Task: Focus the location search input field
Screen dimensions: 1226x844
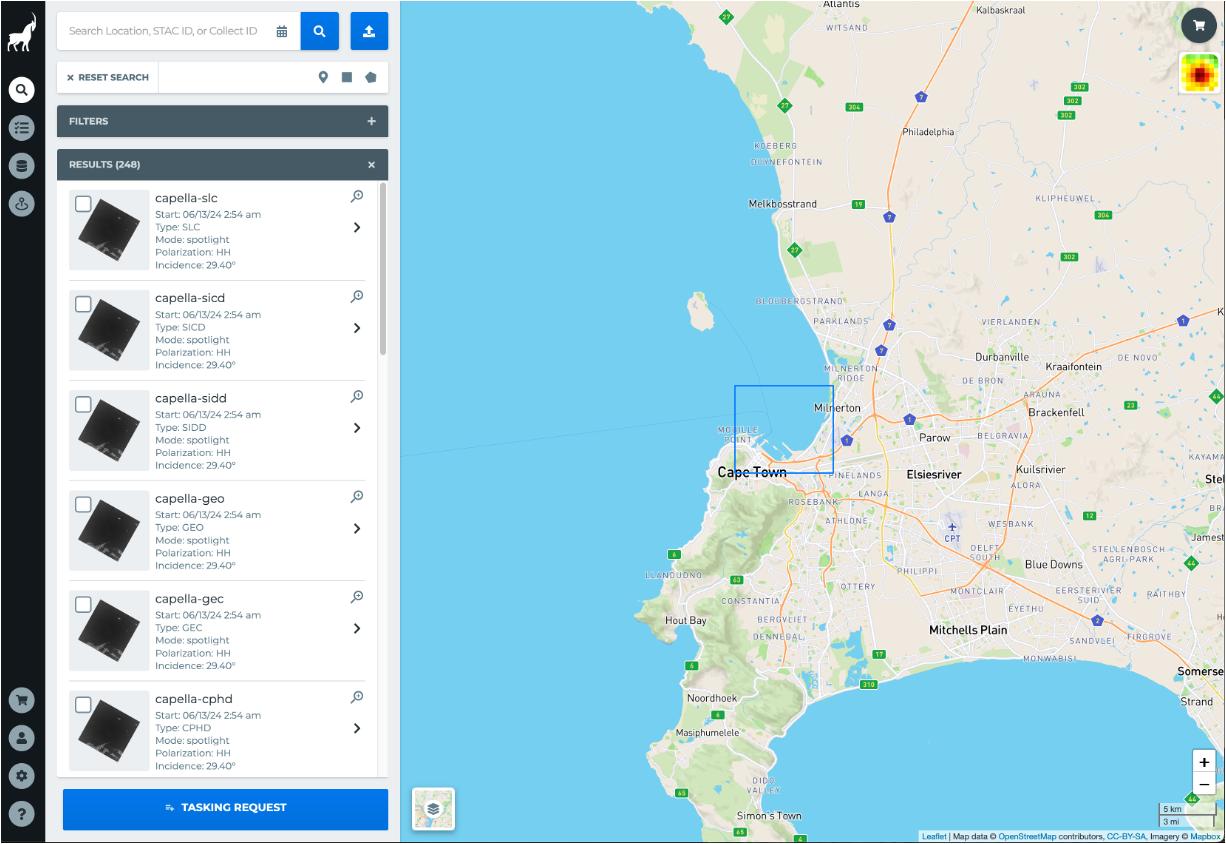Action: (x=166, y=31)
